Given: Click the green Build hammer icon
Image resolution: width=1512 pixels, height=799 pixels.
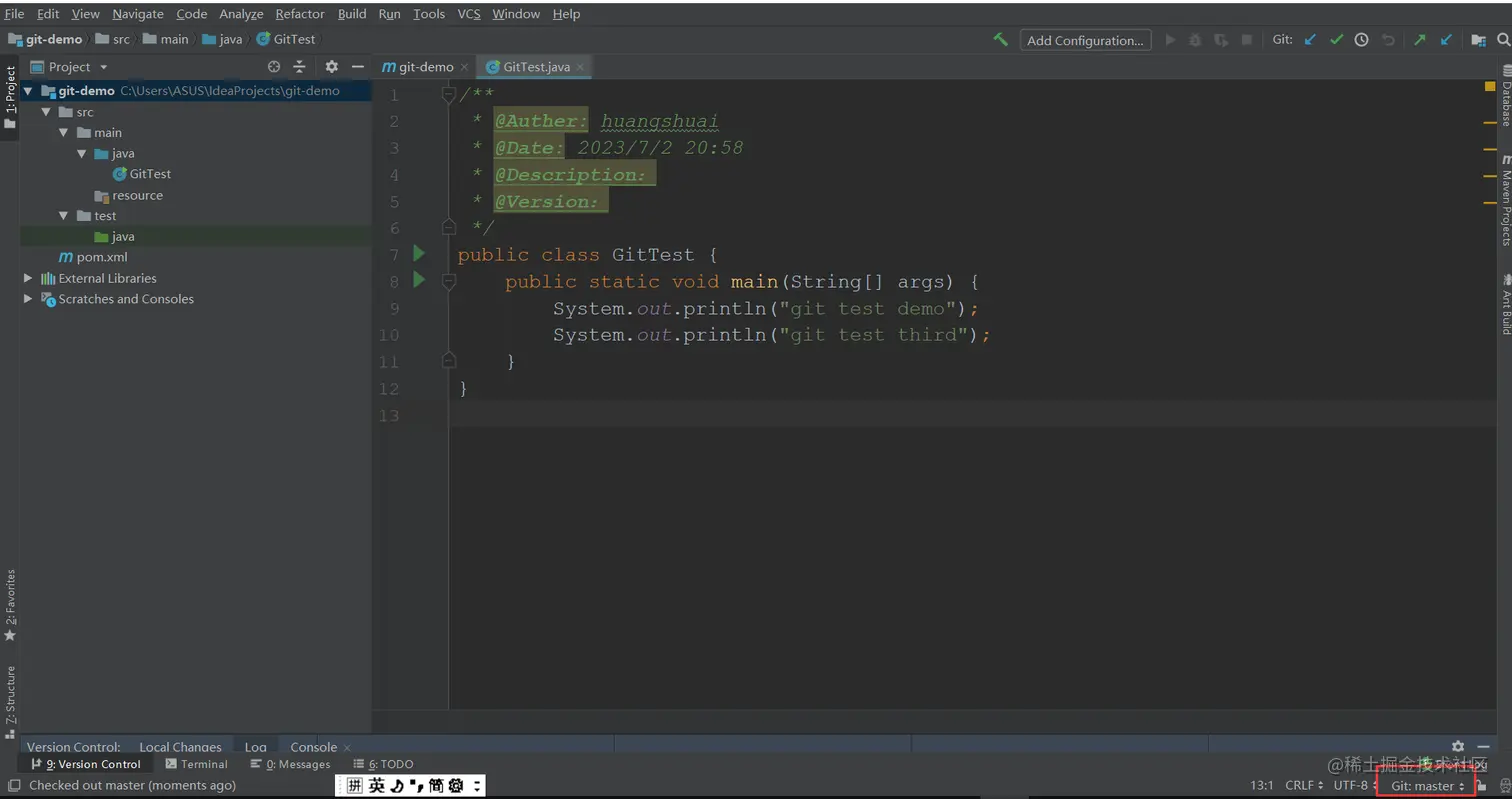Looking at the screenshot, I should [1000, 40].
